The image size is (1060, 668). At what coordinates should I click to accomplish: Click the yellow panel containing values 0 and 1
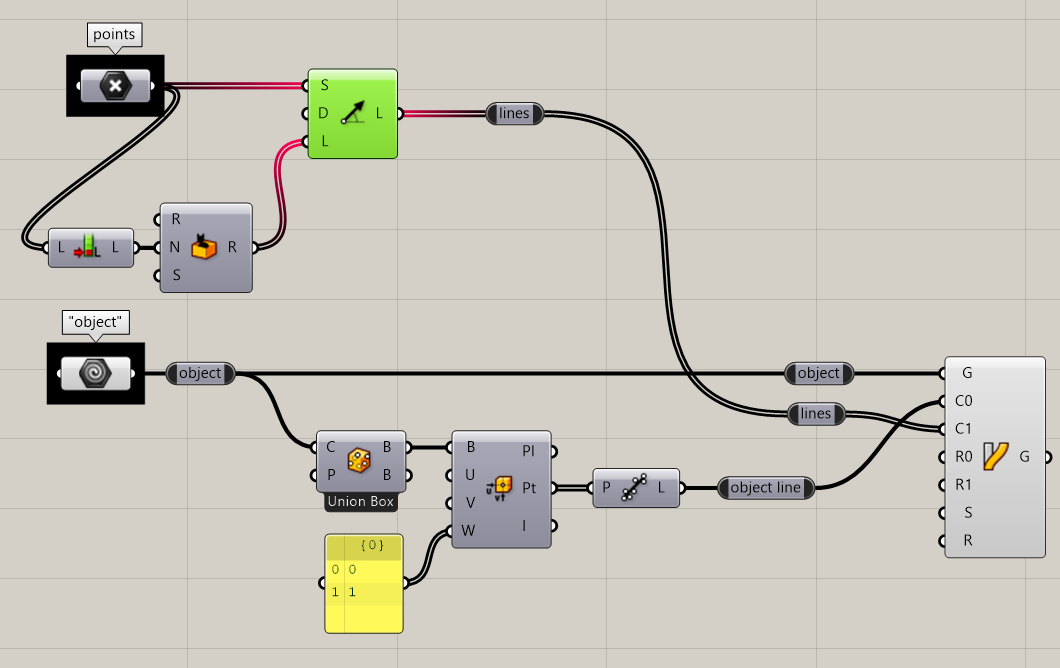[x=364, y=583]
